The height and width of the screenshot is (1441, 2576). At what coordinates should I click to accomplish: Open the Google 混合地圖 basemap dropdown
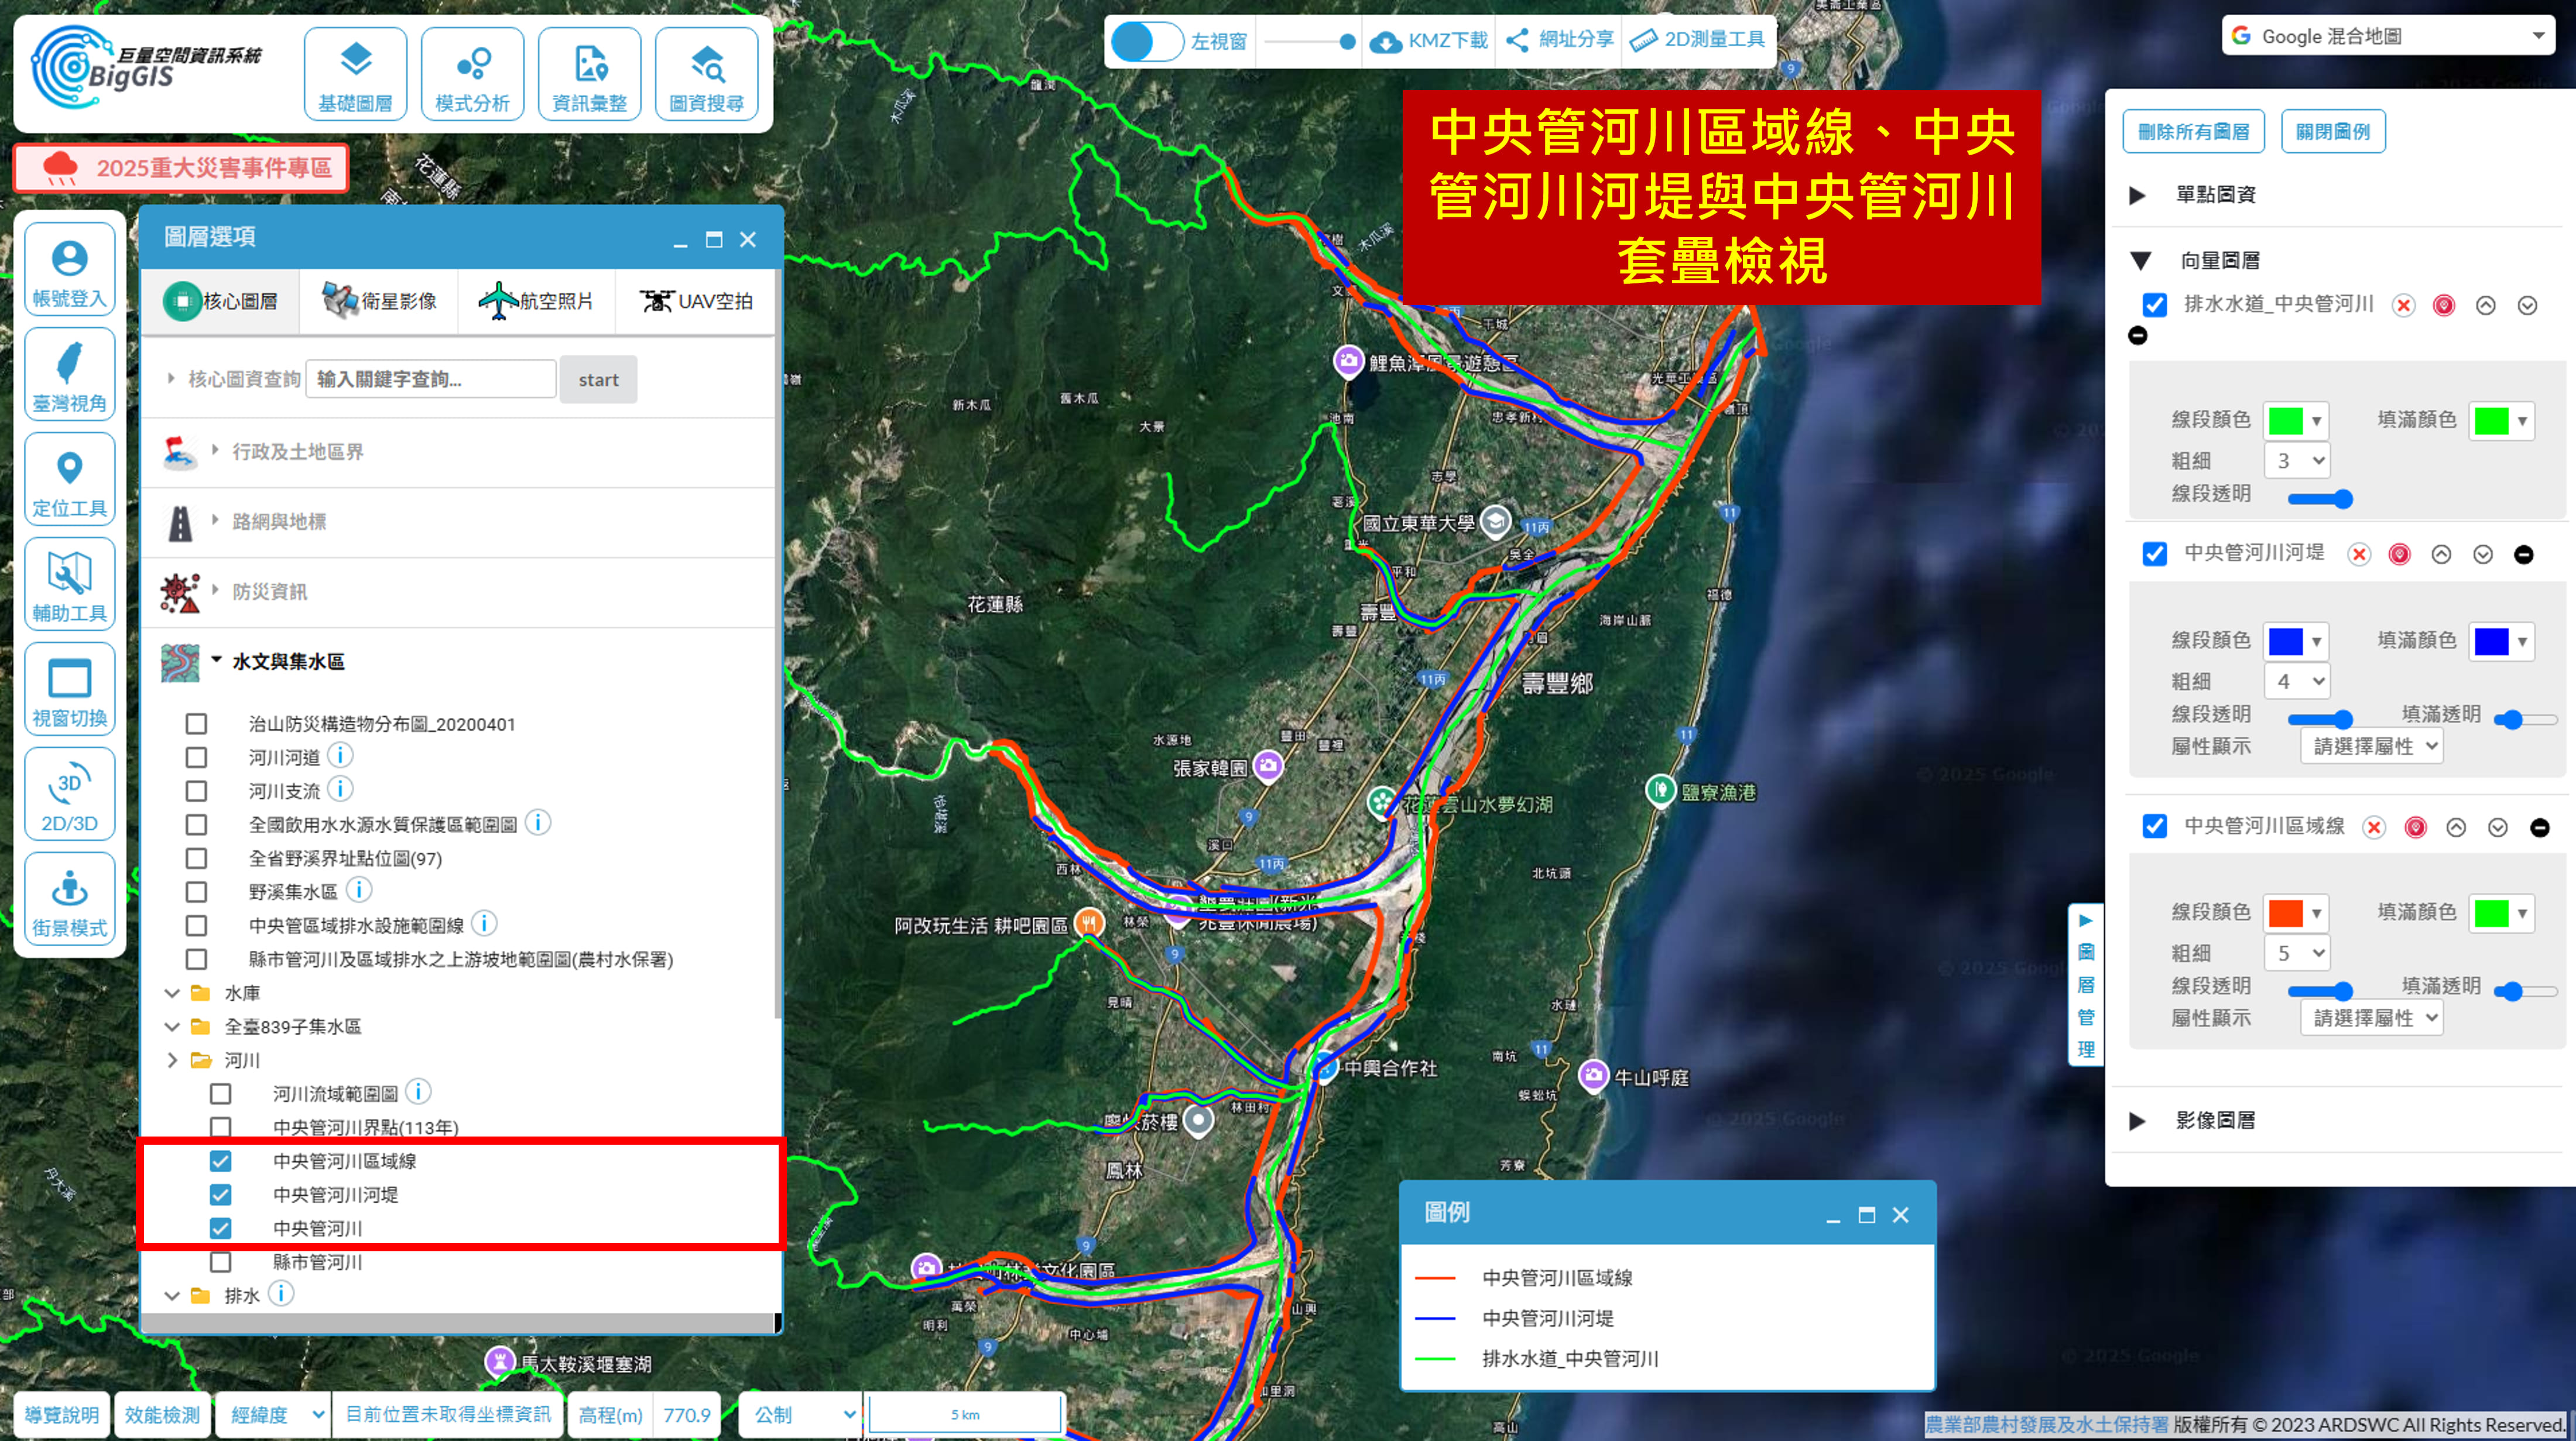tap(2388, 37)
